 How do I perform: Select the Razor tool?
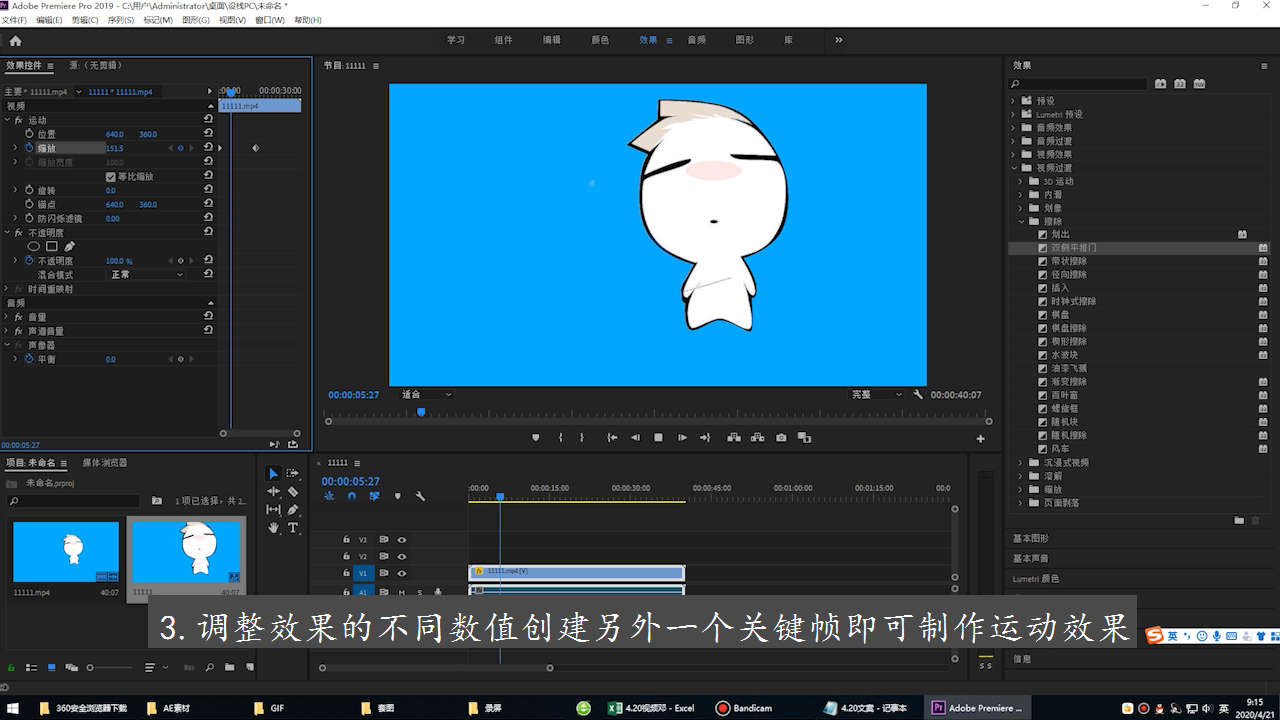(x=293, y=492)
